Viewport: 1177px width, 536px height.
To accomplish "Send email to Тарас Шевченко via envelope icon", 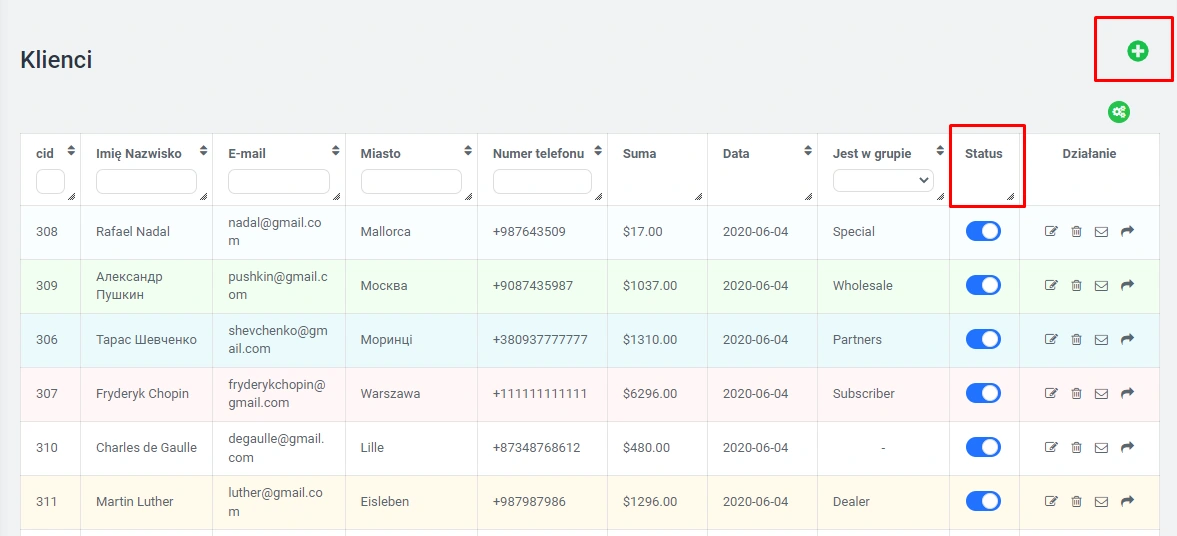I will [1101, 340].
